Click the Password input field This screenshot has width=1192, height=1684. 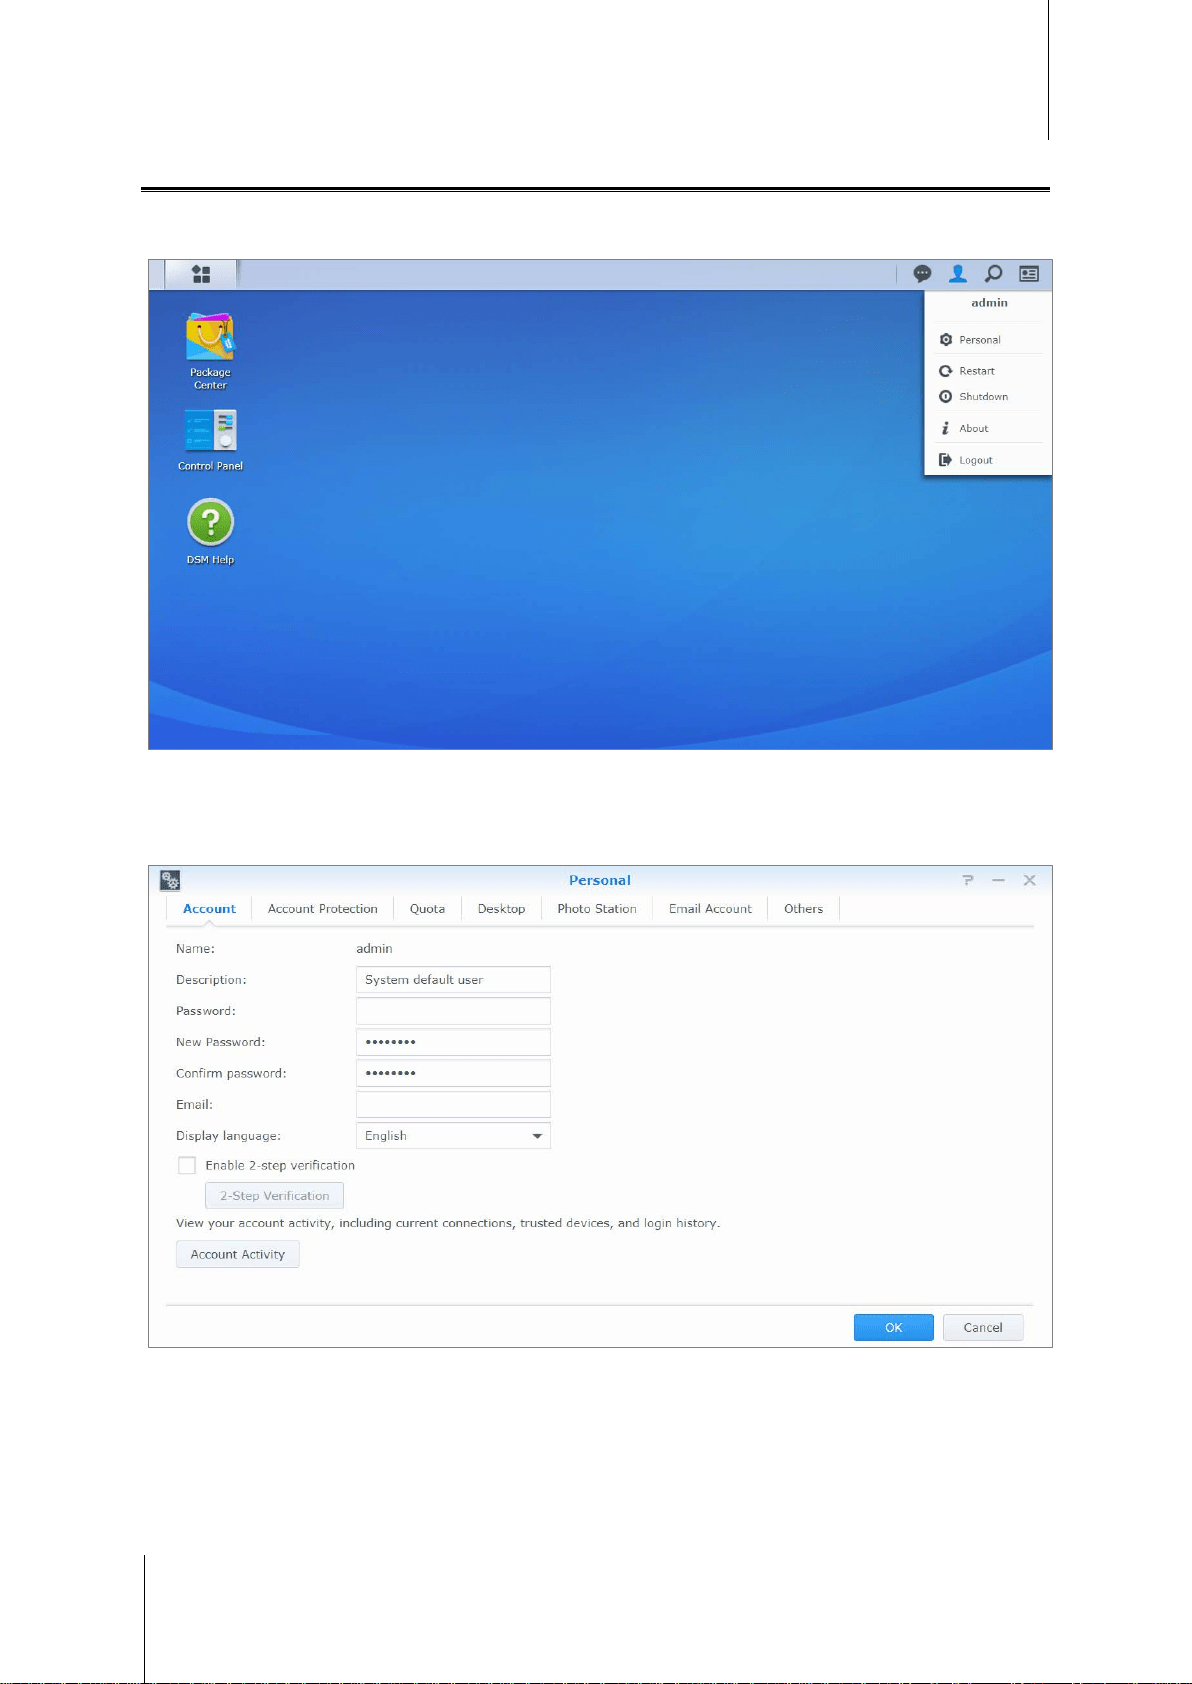point(453,1011)
